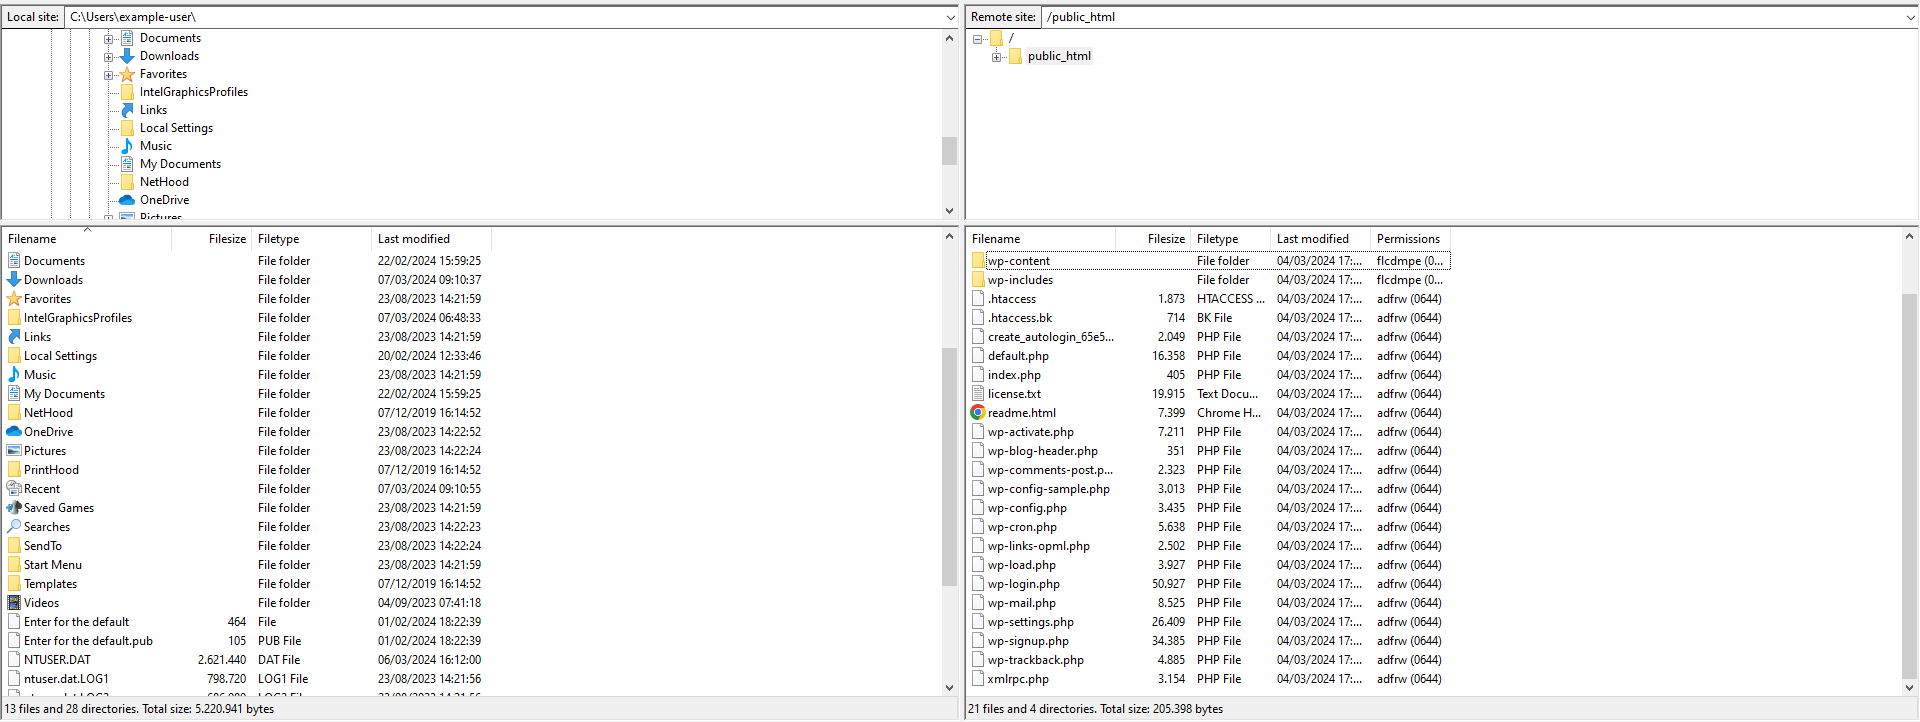Click the Chrome icon beside readme.html
Viewport: 1920px width, 722px height.
point(977,413)
